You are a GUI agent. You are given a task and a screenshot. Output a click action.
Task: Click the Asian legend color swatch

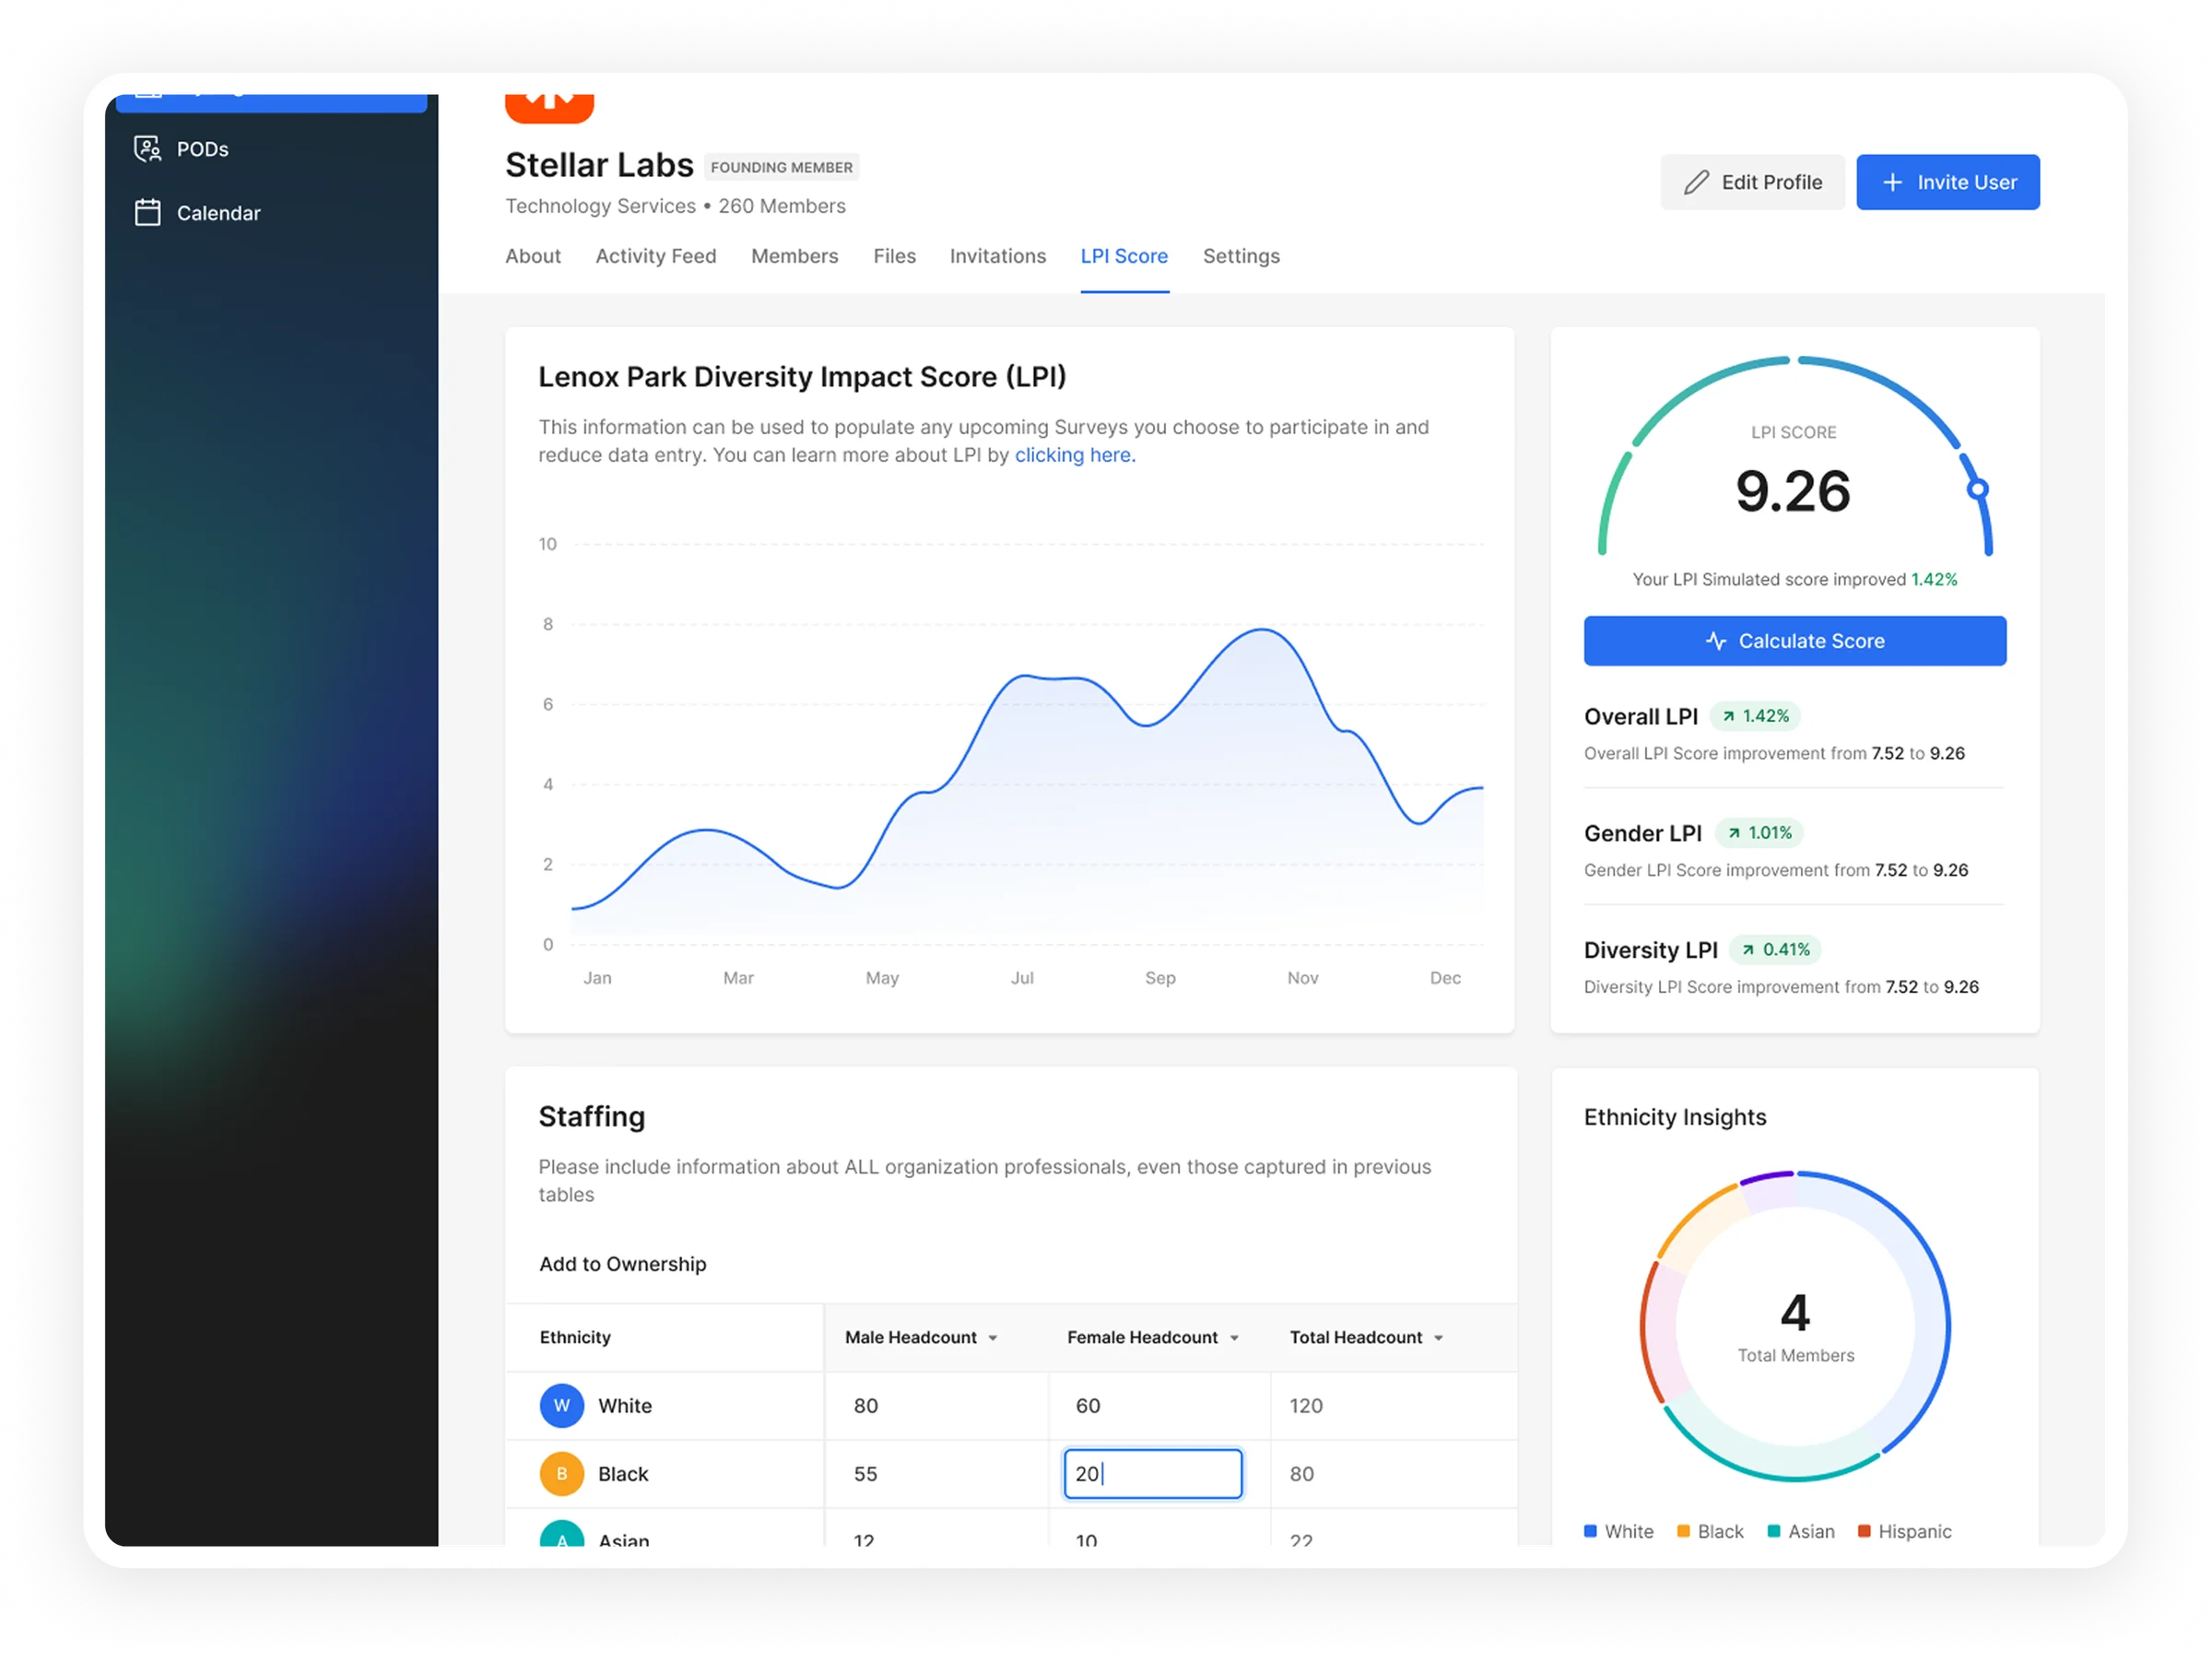pos(1774,1531)
